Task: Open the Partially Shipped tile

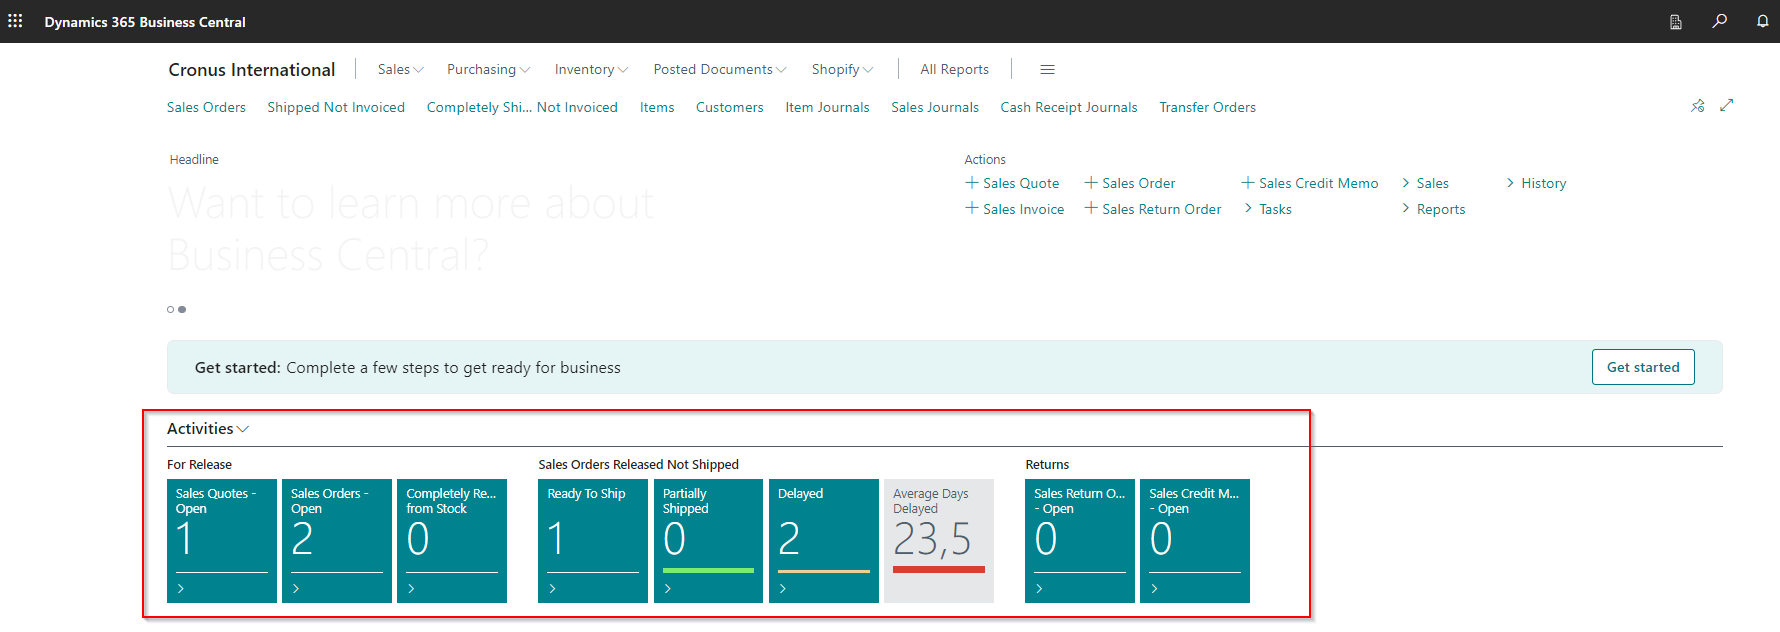Action: (708, 541)
